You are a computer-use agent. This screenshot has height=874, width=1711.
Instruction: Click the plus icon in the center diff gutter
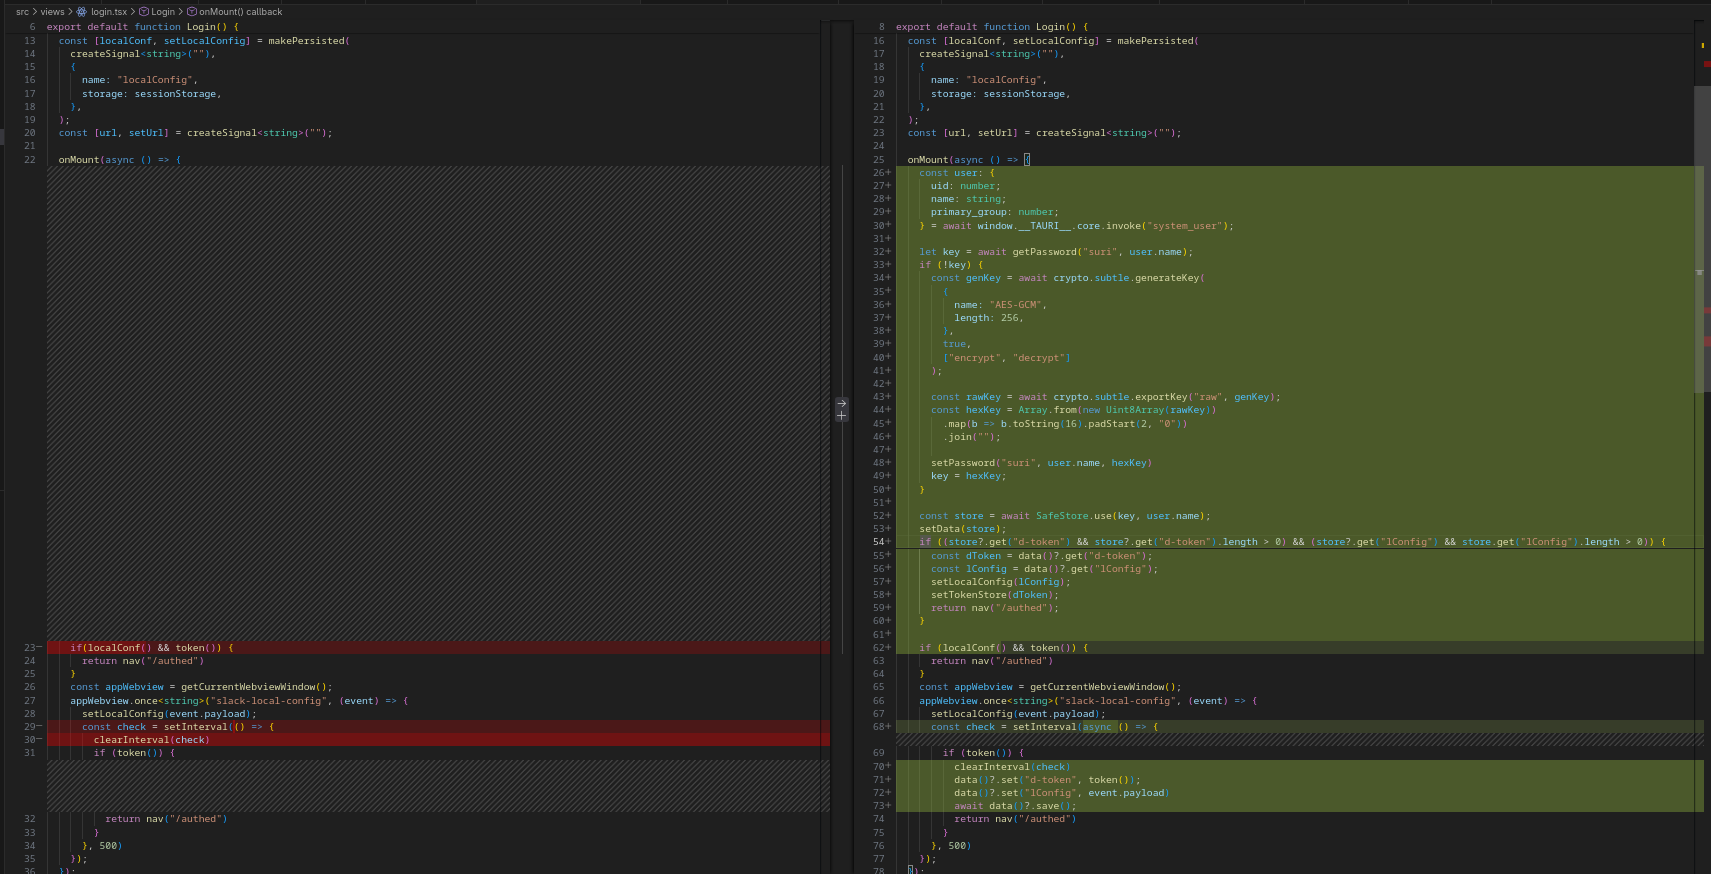click(841, 416)
